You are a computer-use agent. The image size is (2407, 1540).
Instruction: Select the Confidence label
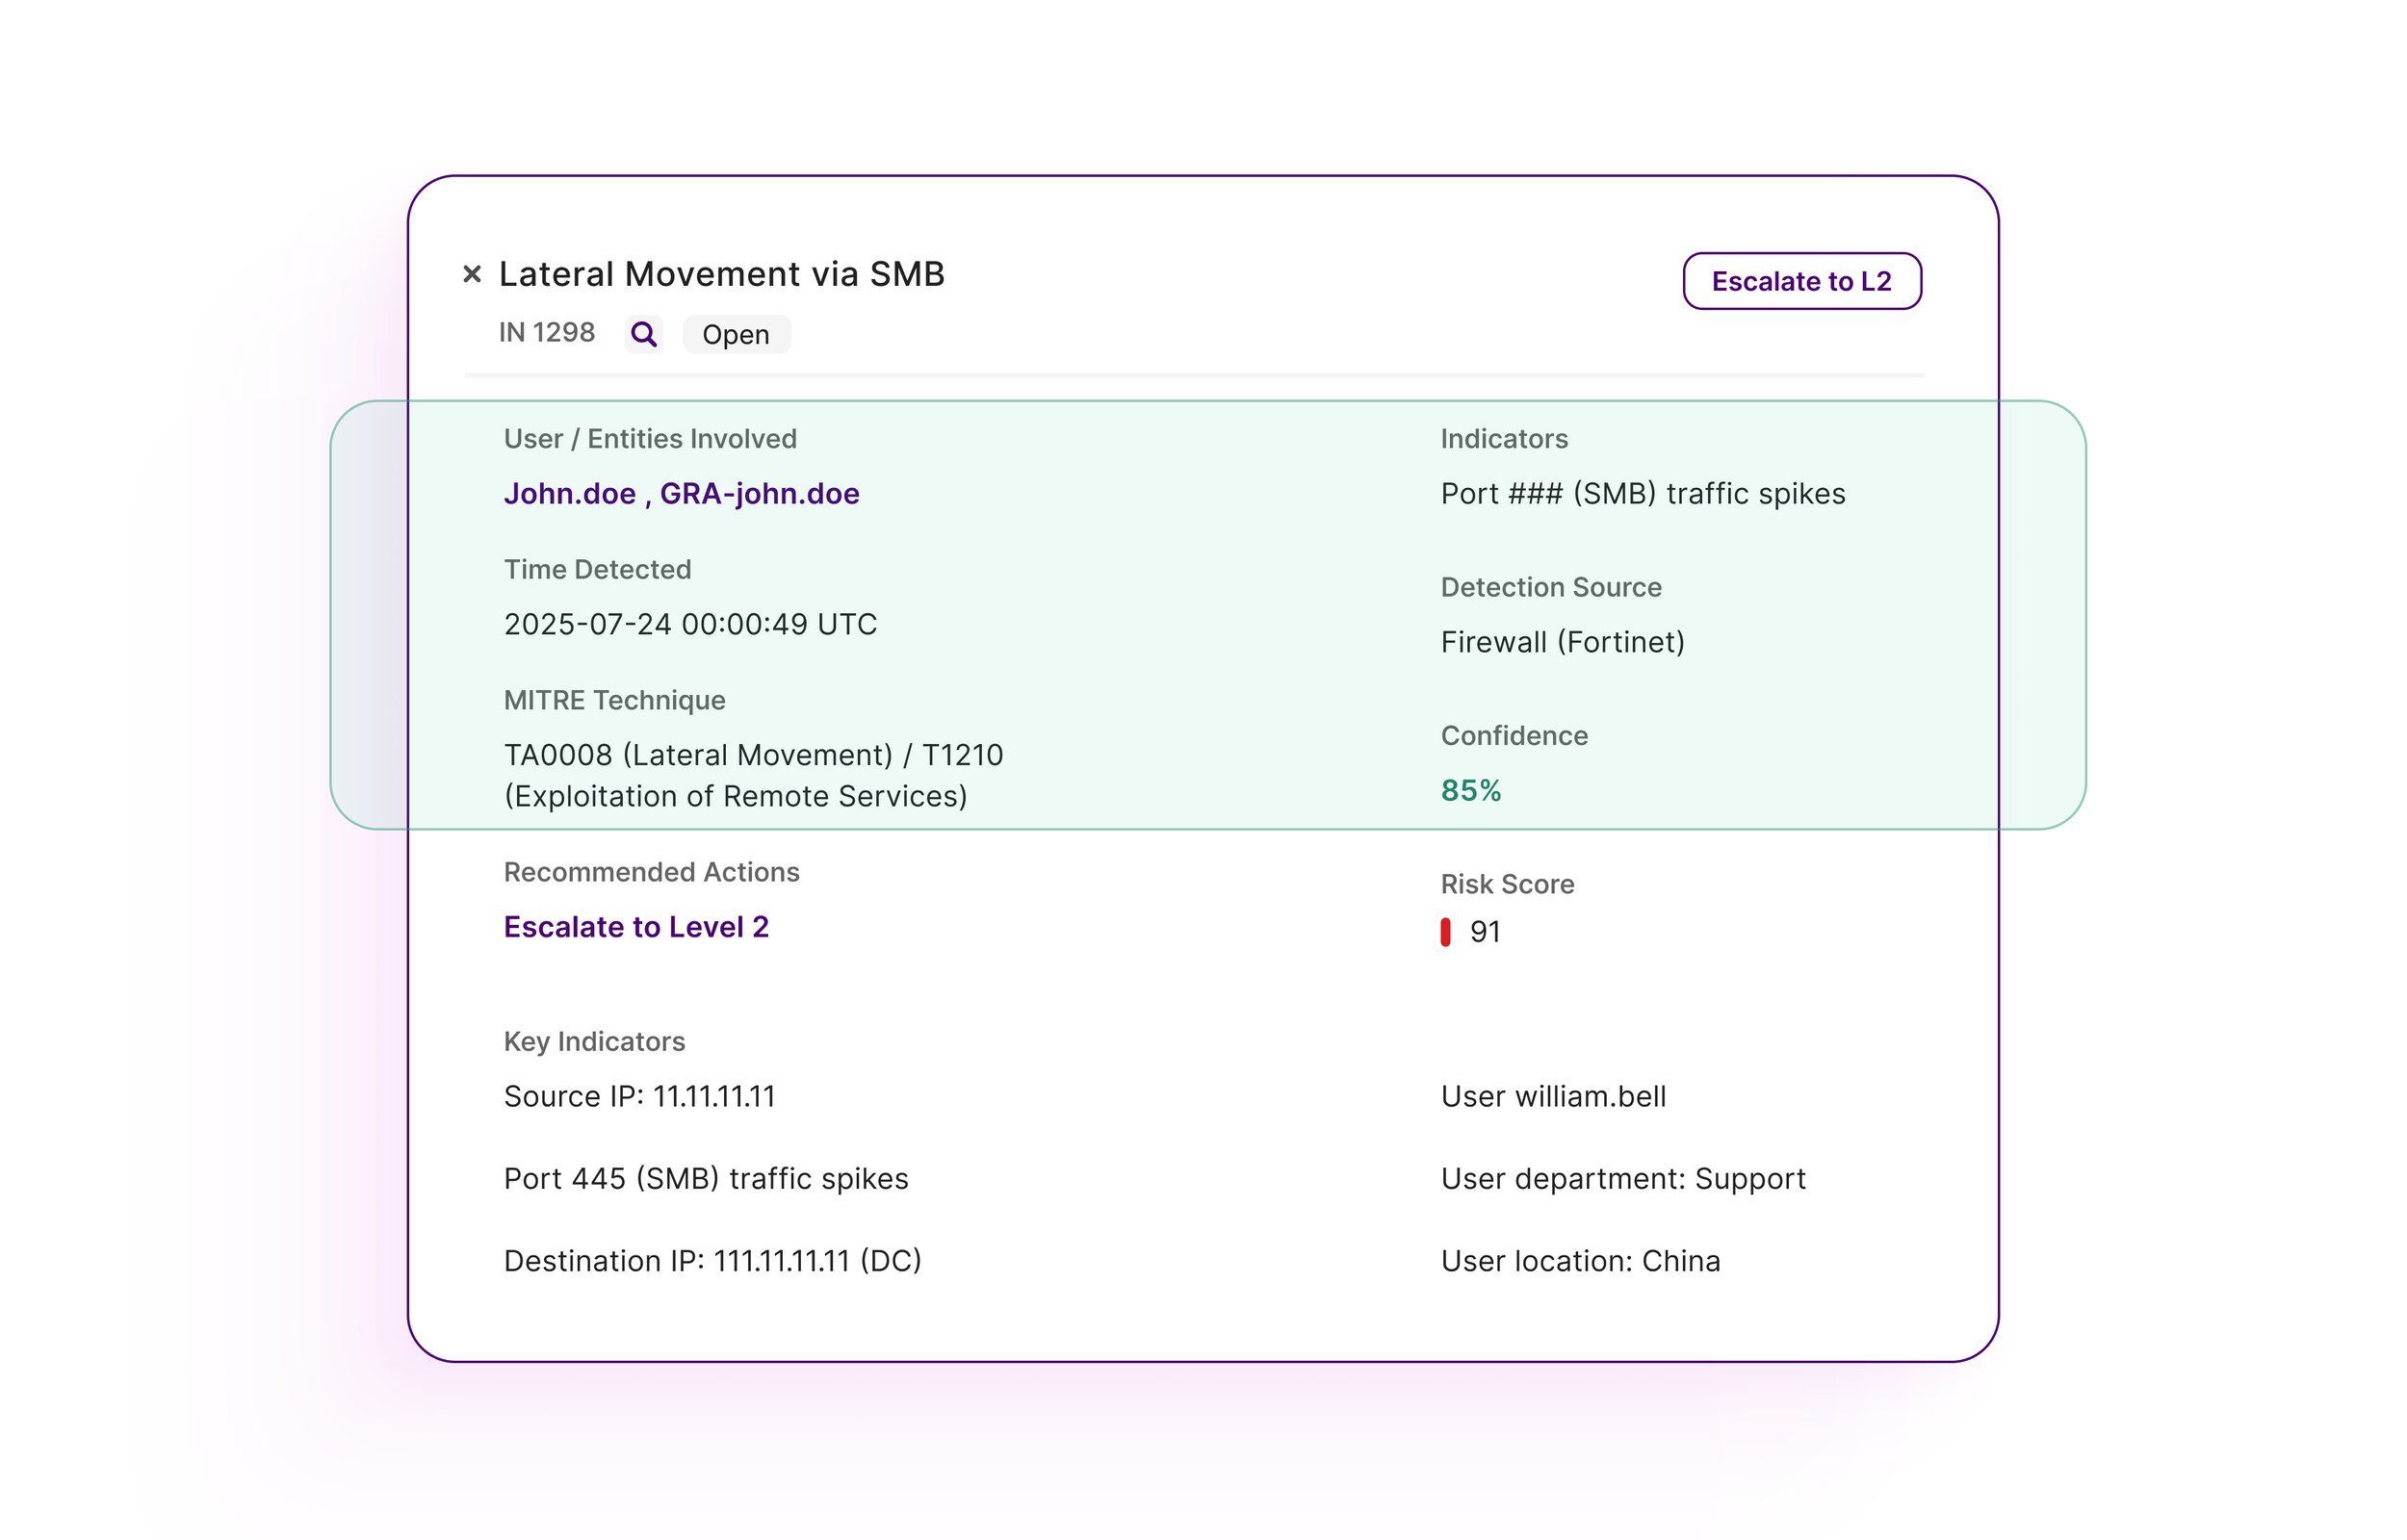tap(1514, 736)
